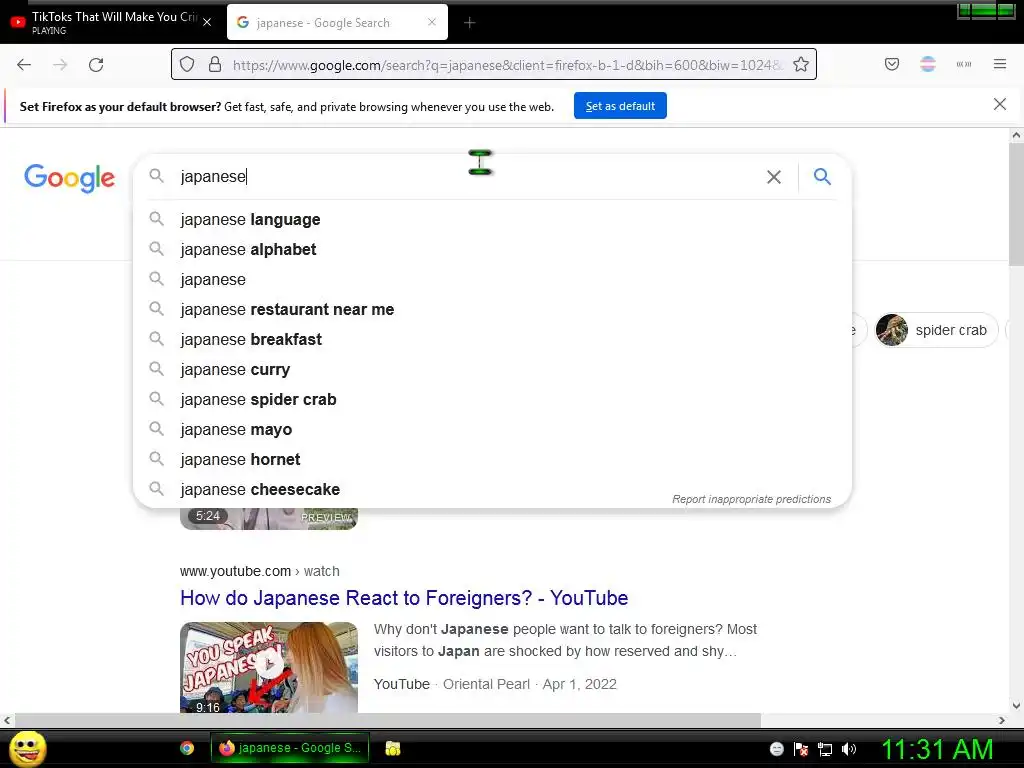Click the Google logo

point(69,178)
